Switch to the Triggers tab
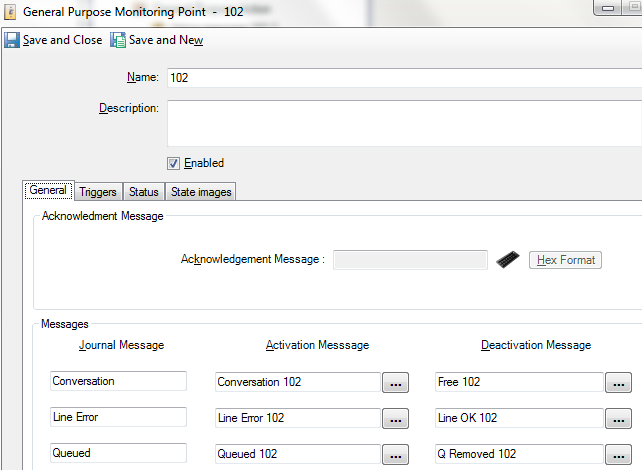 point(98,192)
